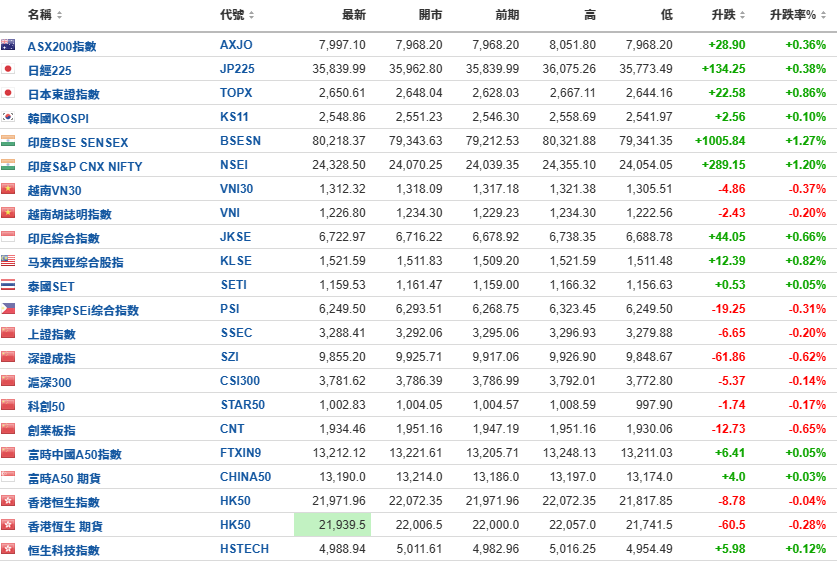Viewport: 837px width, 564px height.
Task: Click the -61.86 change value for 深證成指
Action: [729, 357]
